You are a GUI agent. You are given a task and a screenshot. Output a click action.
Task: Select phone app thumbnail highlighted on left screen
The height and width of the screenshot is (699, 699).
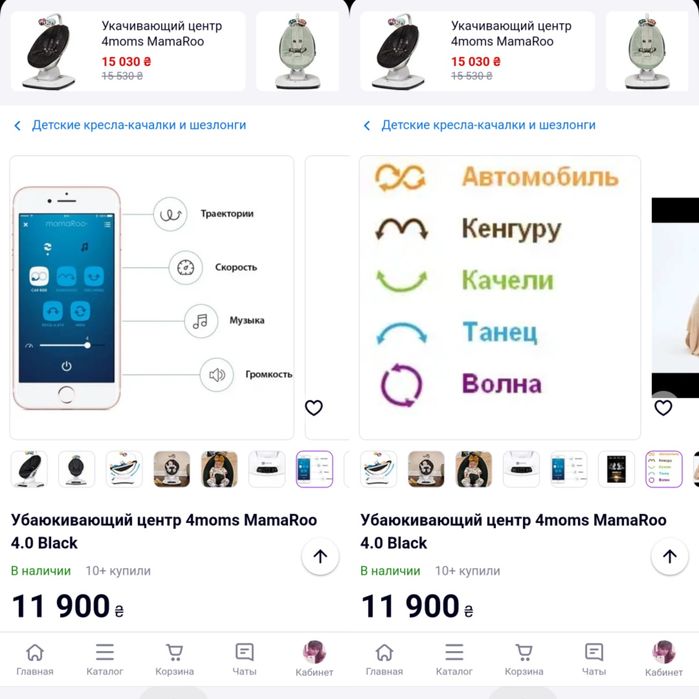[314, 469]
